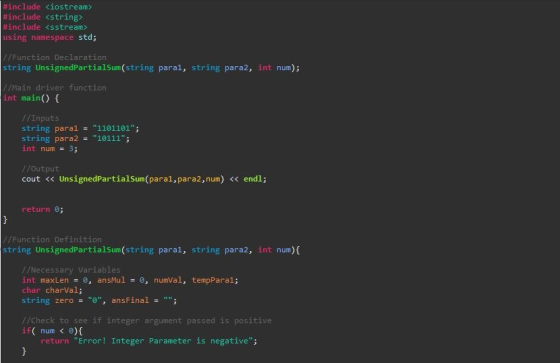Click the '//Necessary Variables' comment
This screenshot has height=363, width=560.
(71, 270)
